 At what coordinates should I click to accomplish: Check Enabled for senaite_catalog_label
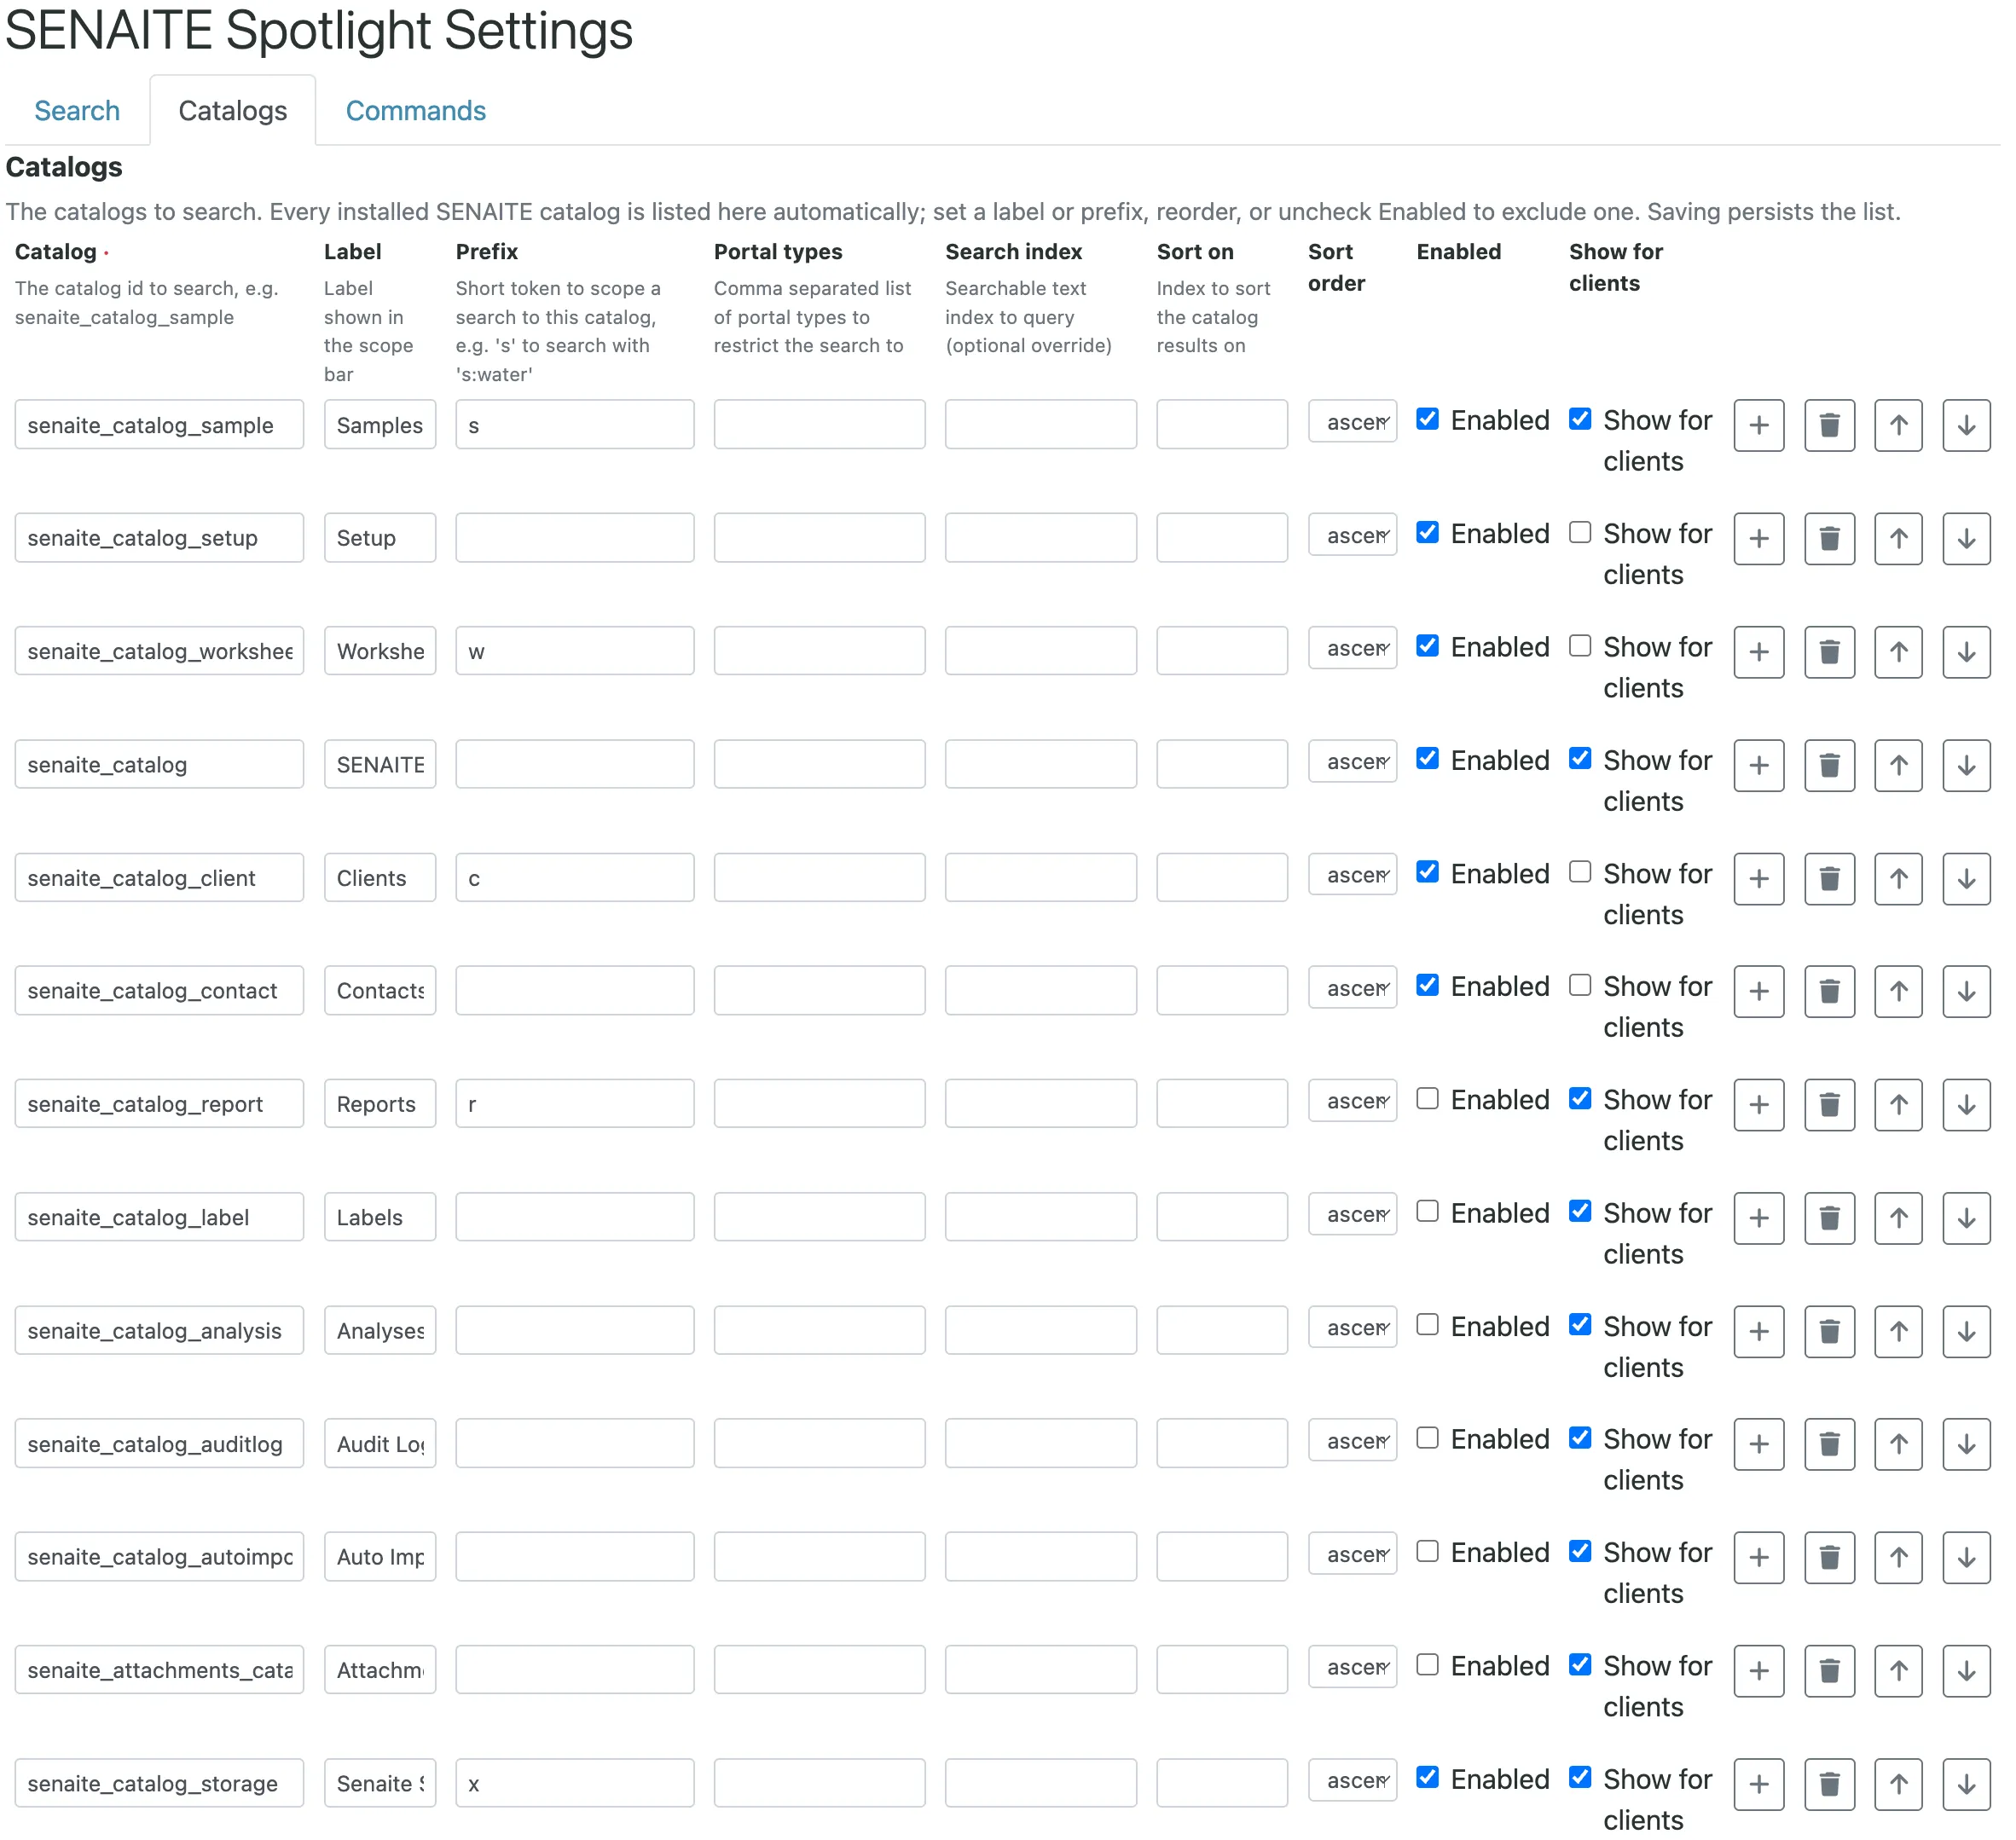click(1427, 1211)
